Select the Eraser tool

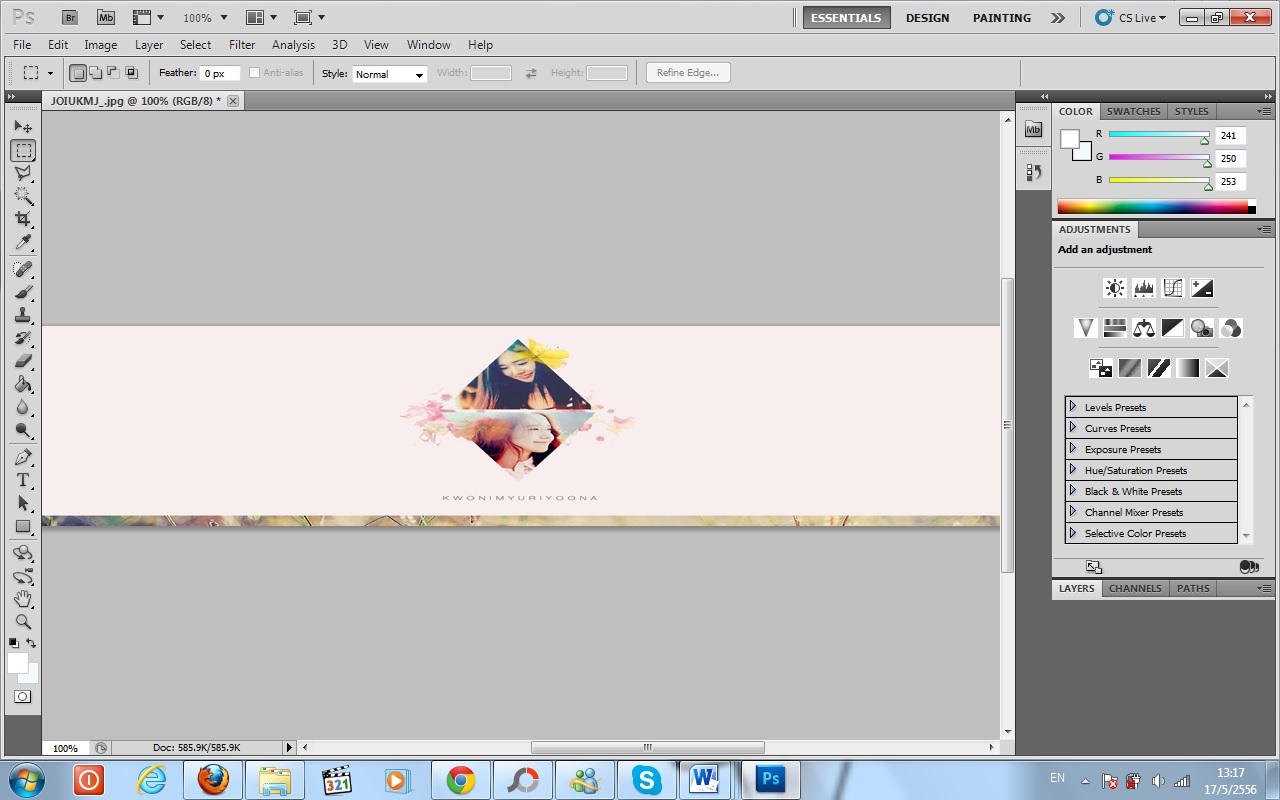[x=23, y=361]
